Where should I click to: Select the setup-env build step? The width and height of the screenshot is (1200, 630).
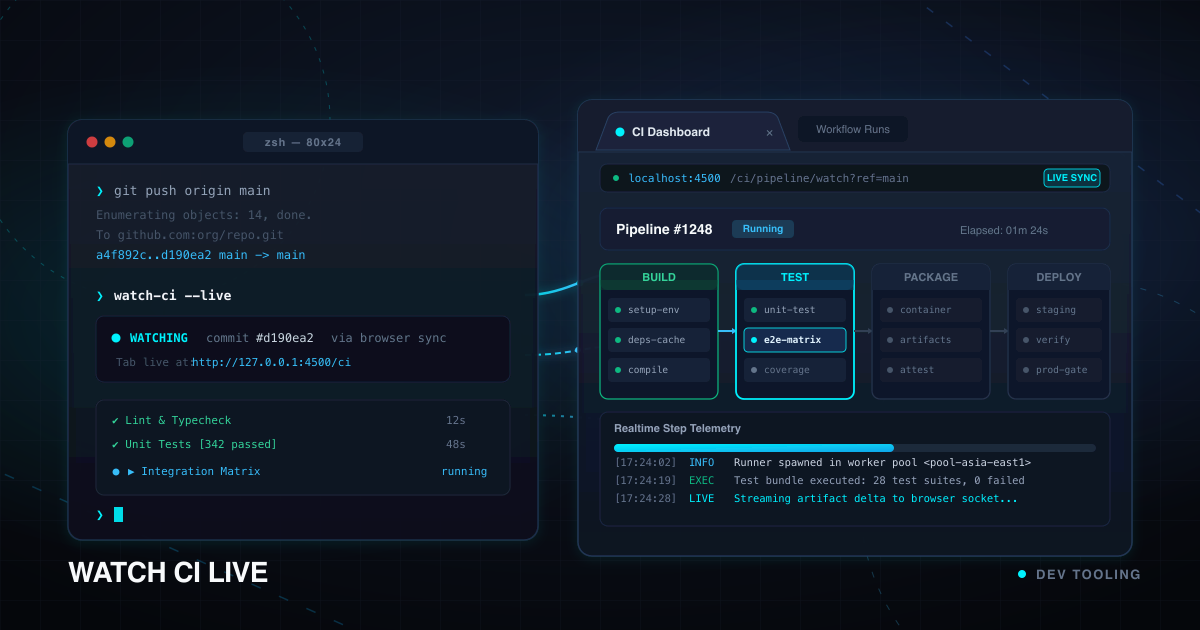(x=659, y=310)
